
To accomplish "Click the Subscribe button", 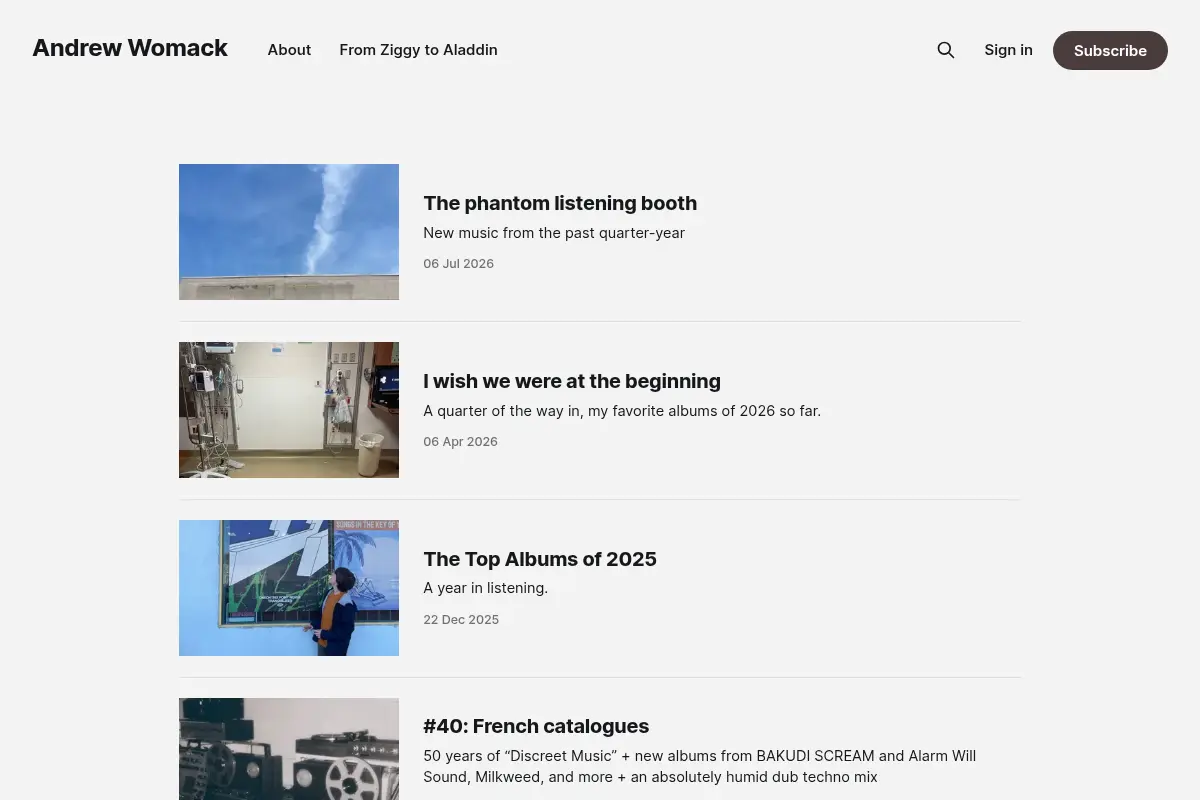I will [1110, 50].
